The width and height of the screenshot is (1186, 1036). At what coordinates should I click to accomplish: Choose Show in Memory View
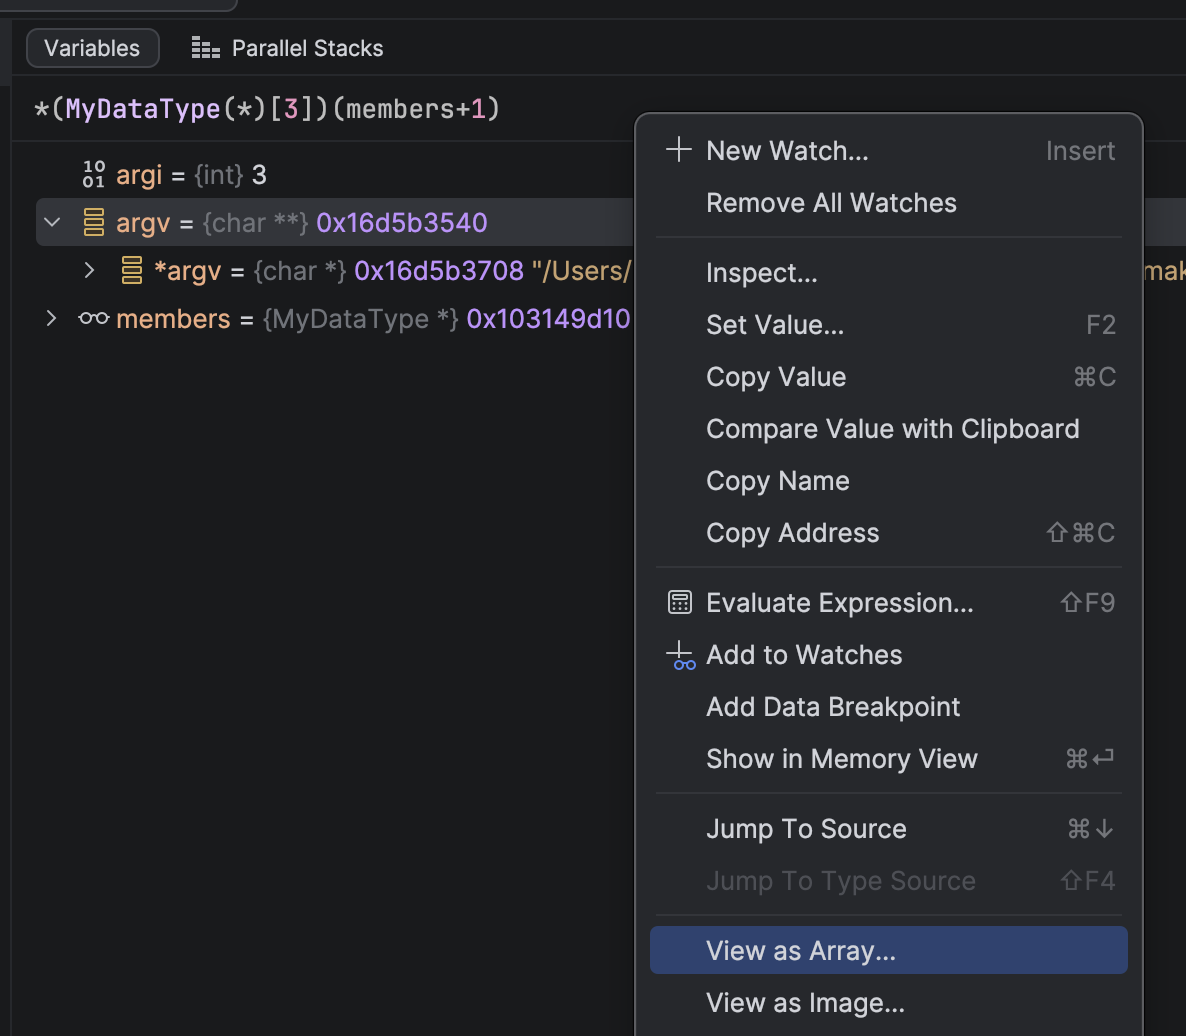(x=889, y=758)
